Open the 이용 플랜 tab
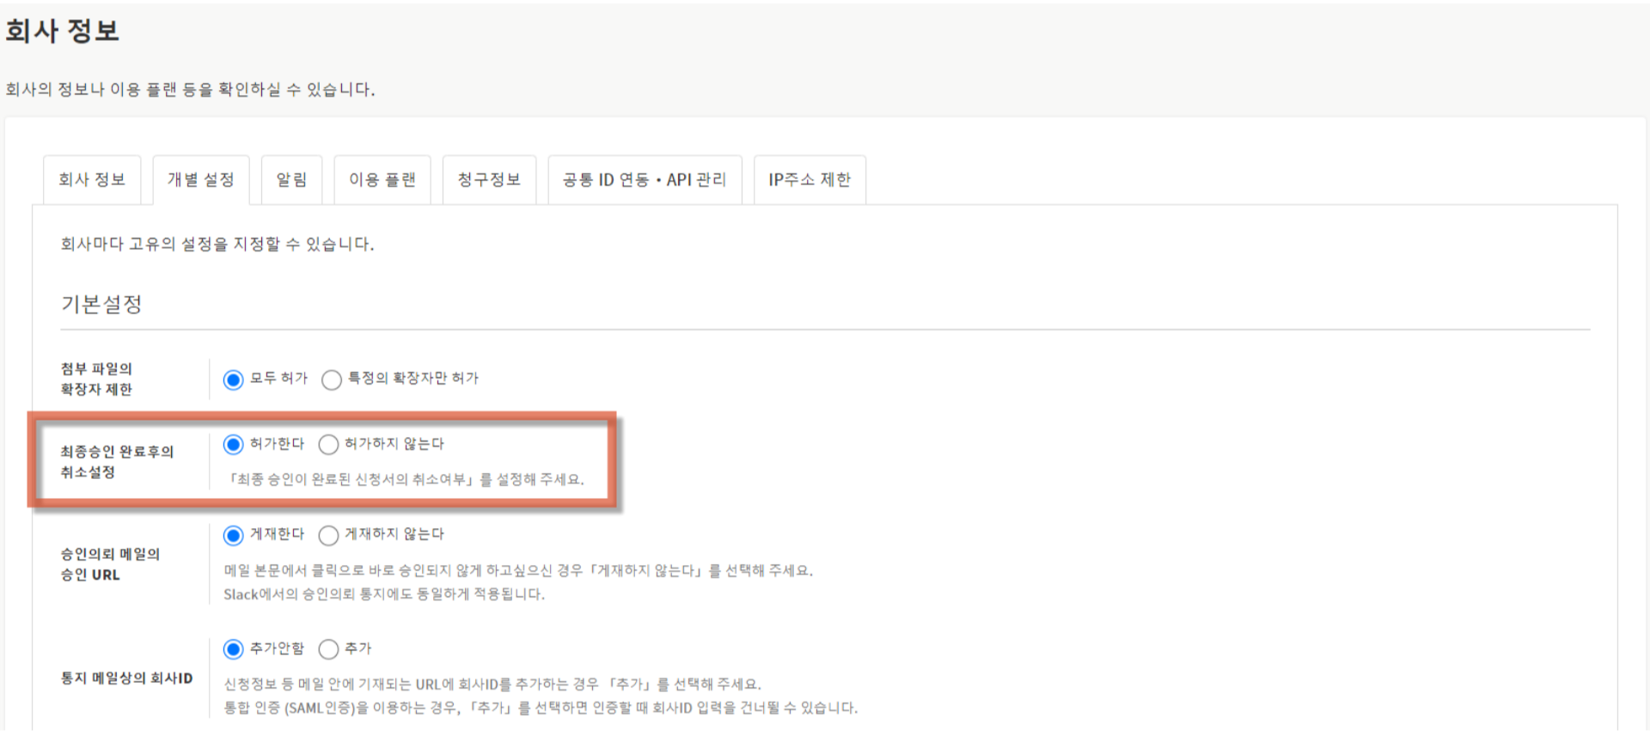Viewport: 1650px width, 739px height. click(382, 180)
